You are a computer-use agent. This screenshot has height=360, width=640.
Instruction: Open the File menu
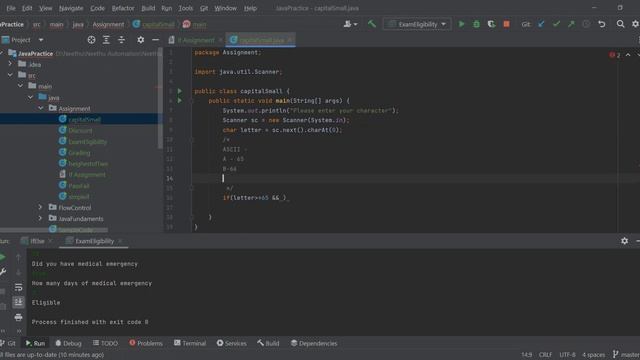(11, 8)
